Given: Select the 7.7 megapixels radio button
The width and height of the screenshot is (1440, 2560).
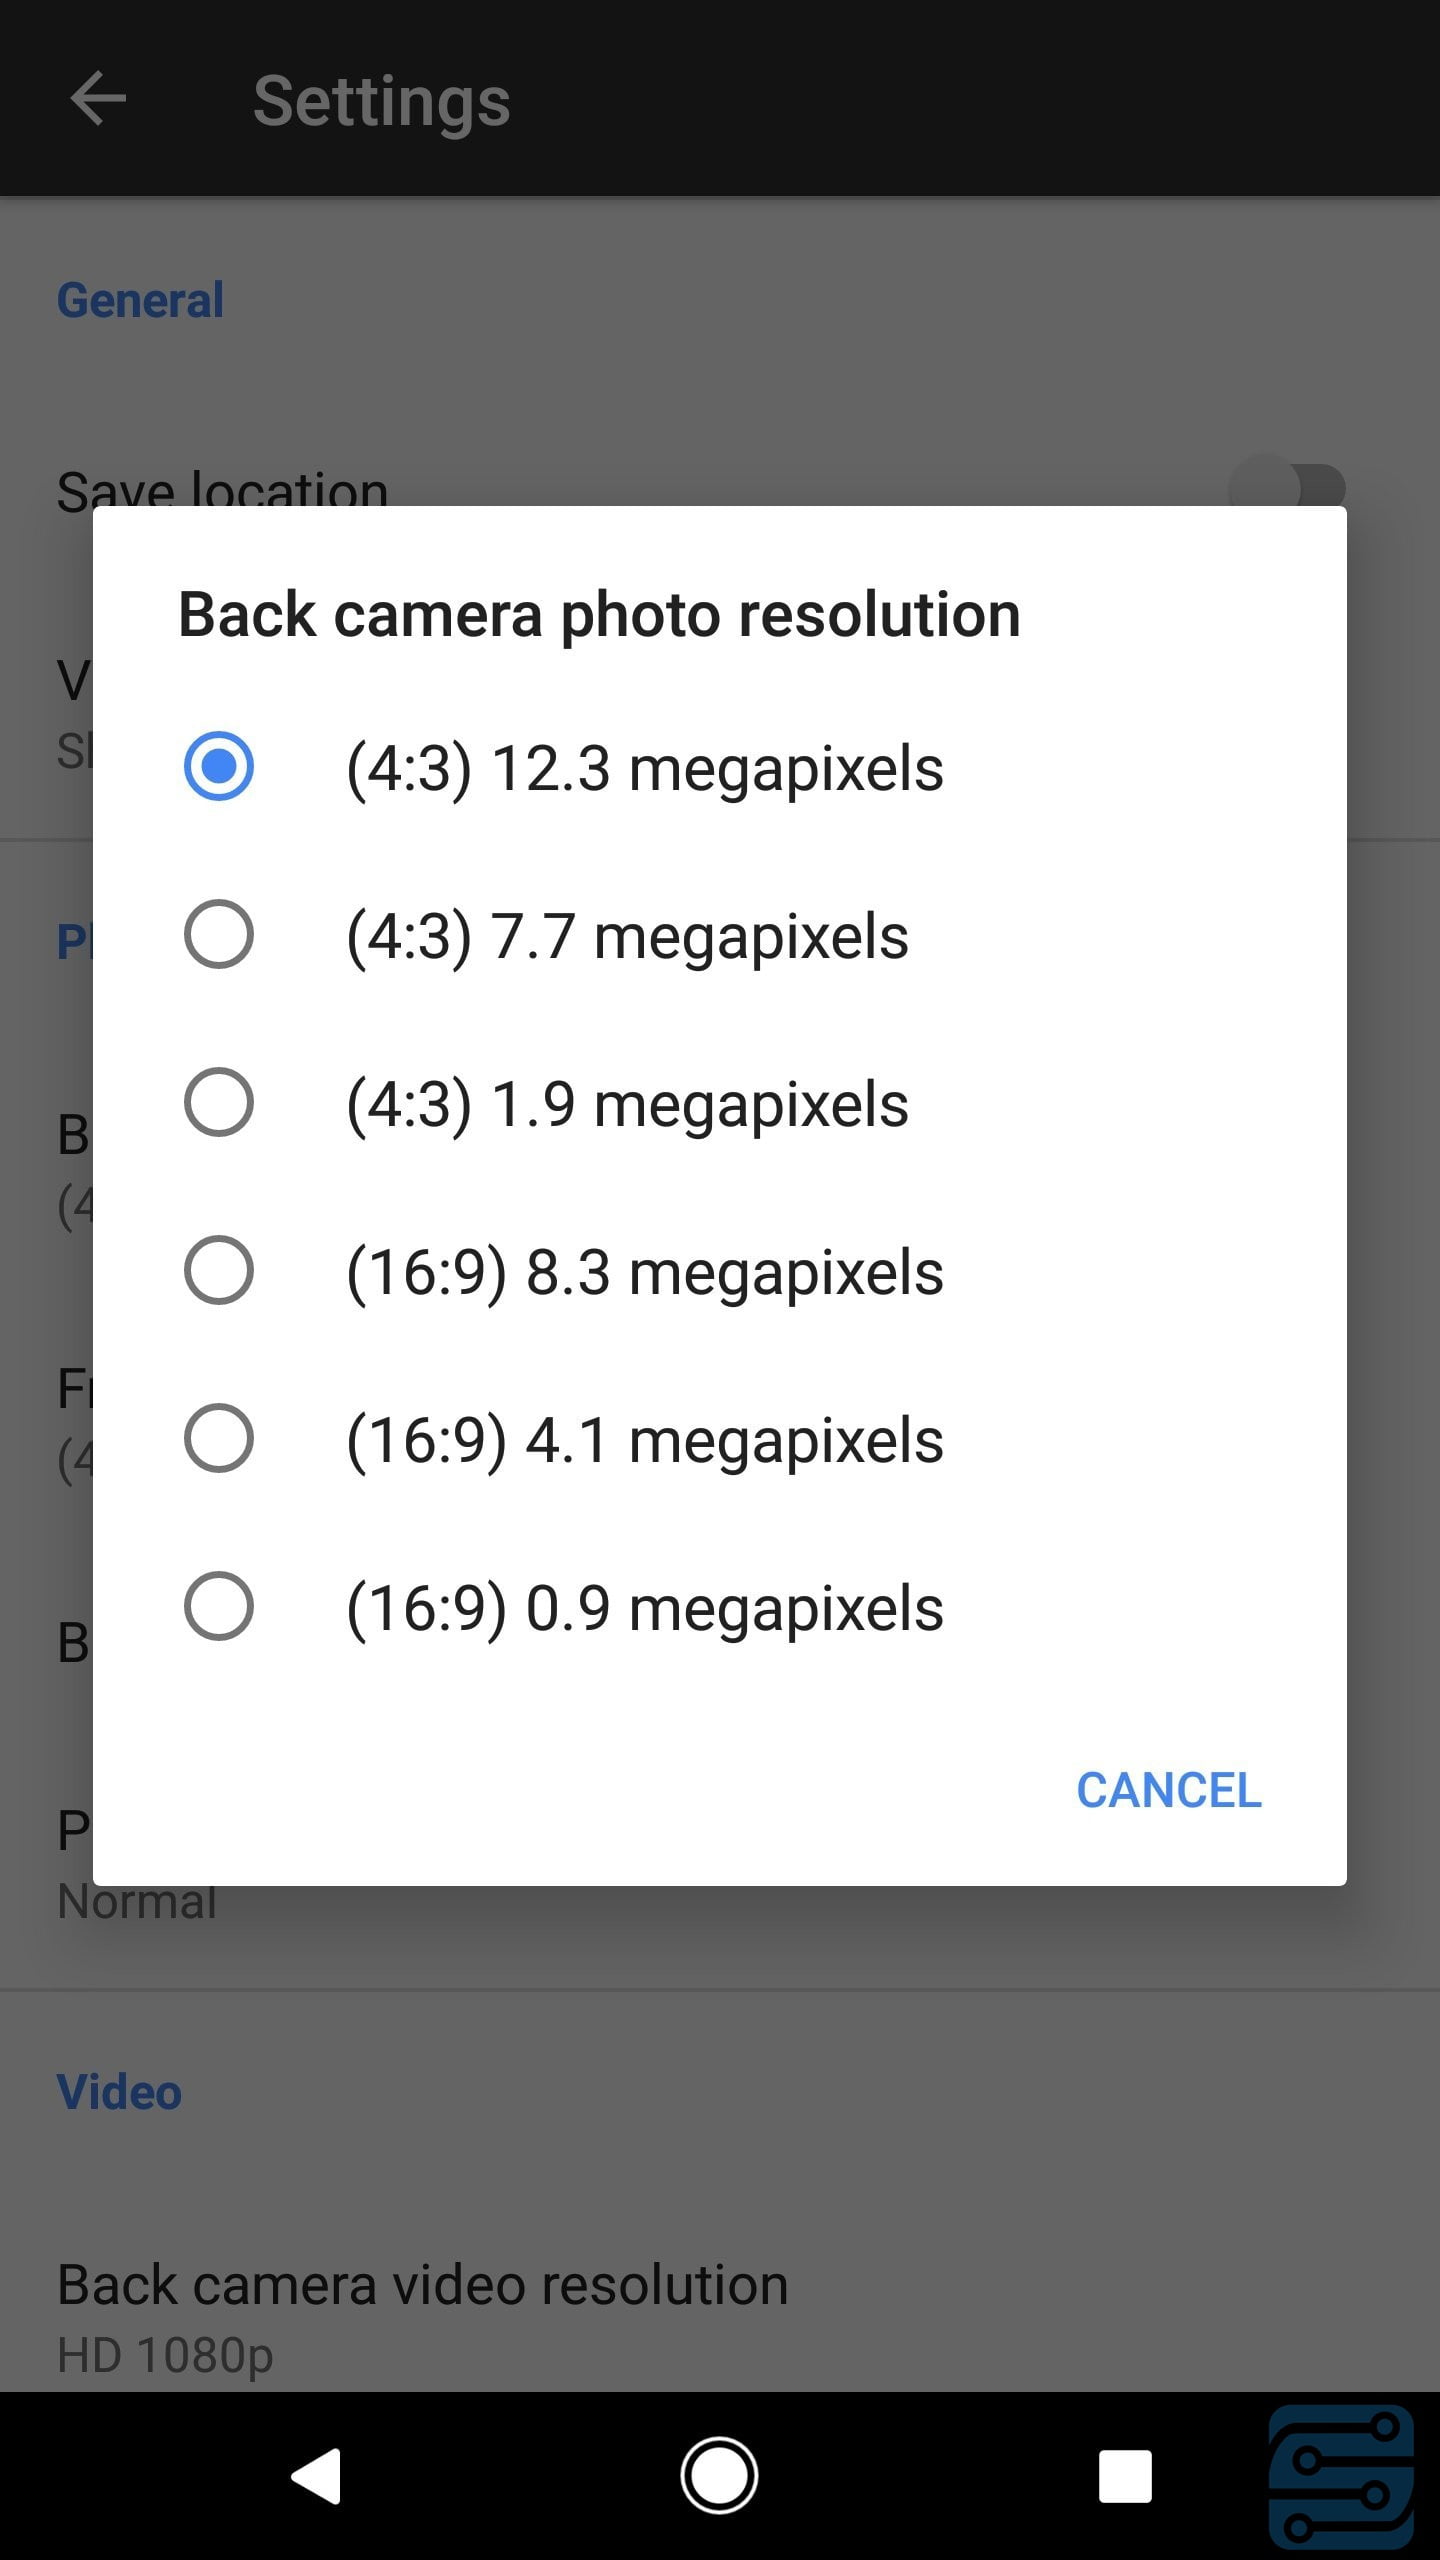Looking at the screenshot, I should click(x=218, y=935).
